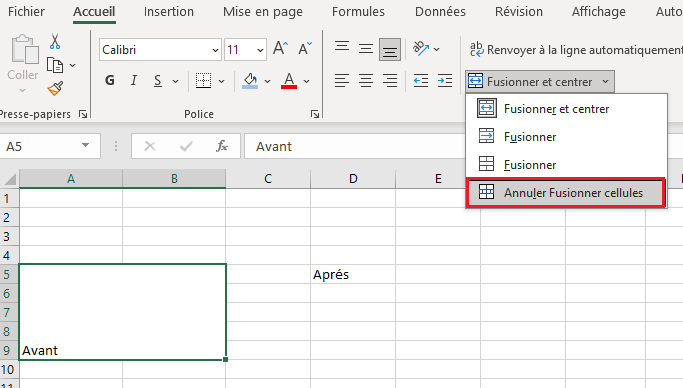Click the formula bar confirm checkmark
The height and width of the screenshot is (388, 683).
pyautogui.click(x=186, y=146)
